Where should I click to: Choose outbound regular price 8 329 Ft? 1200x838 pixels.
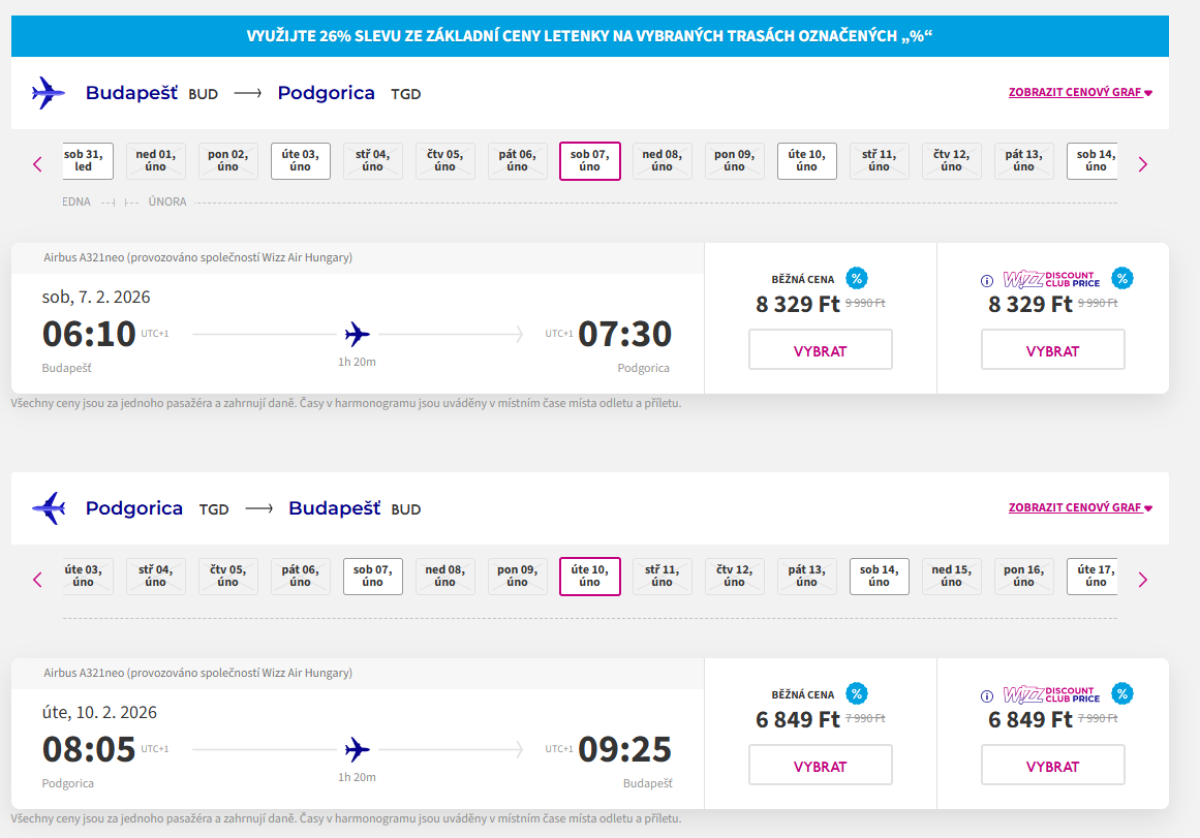[820, 351]
